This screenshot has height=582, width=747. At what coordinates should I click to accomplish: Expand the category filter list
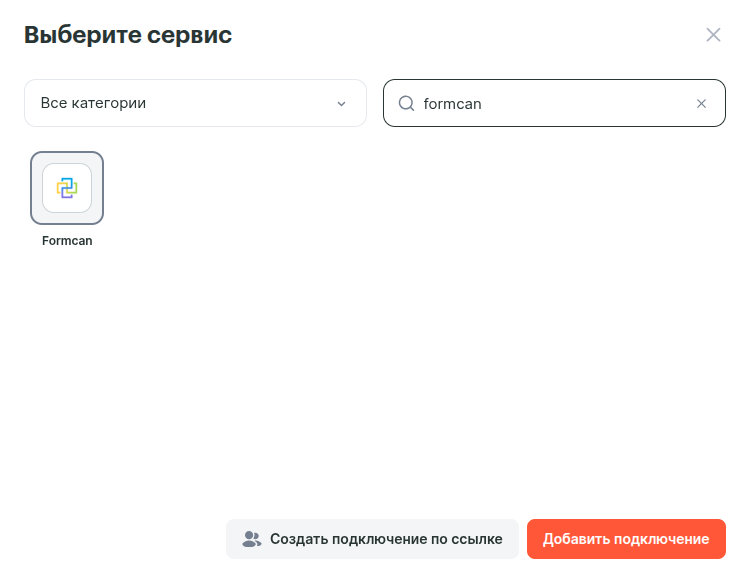195,103
